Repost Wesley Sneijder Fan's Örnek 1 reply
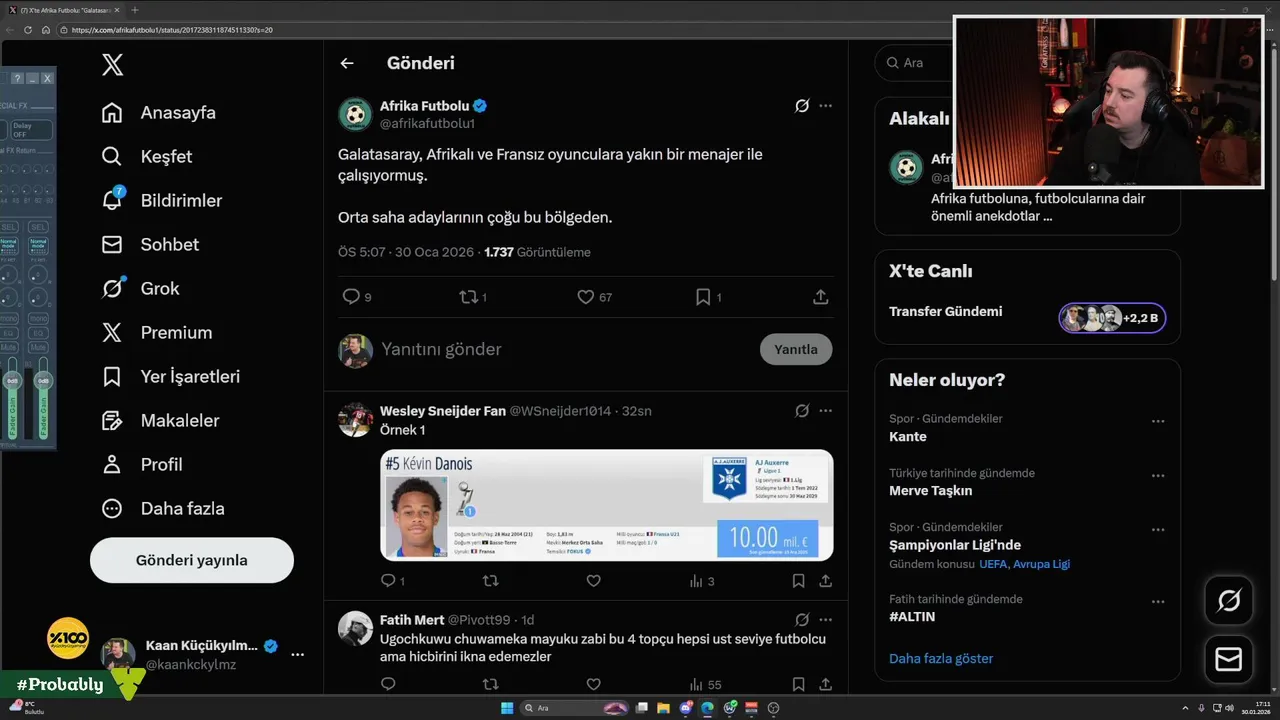Screen dimensions: 1280x720 [x=490, y=580]
